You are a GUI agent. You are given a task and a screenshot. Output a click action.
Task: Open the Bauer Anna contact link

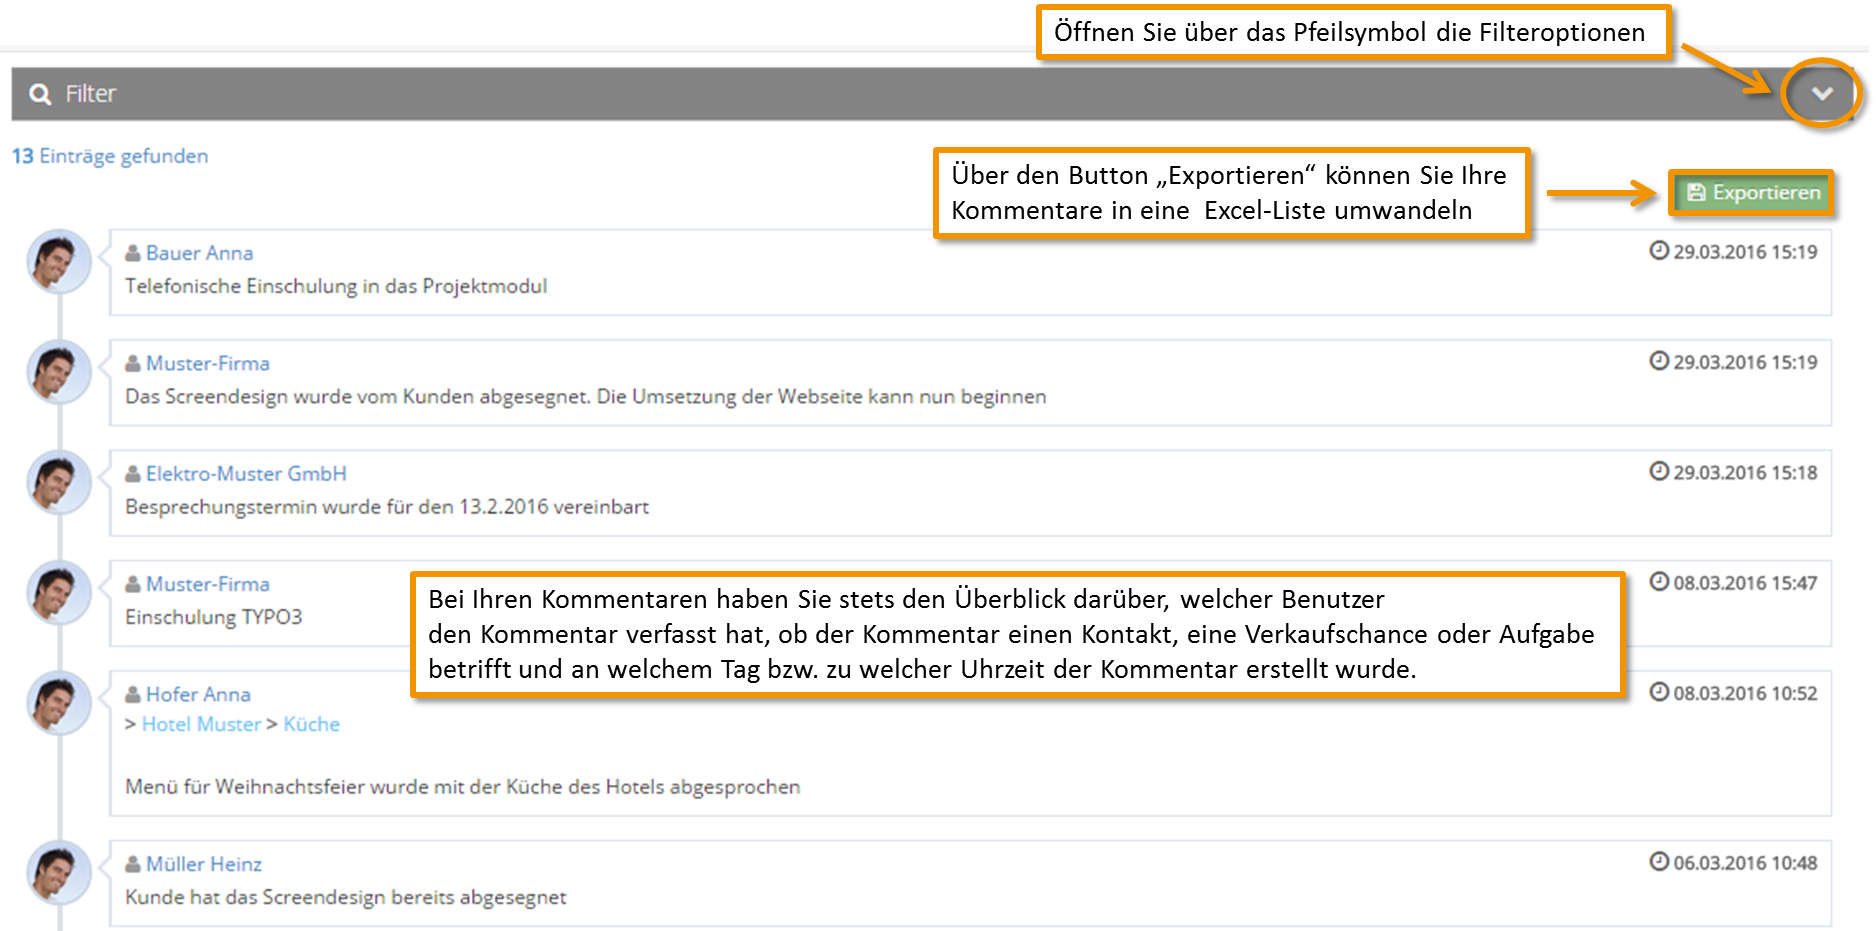[199, 253]
